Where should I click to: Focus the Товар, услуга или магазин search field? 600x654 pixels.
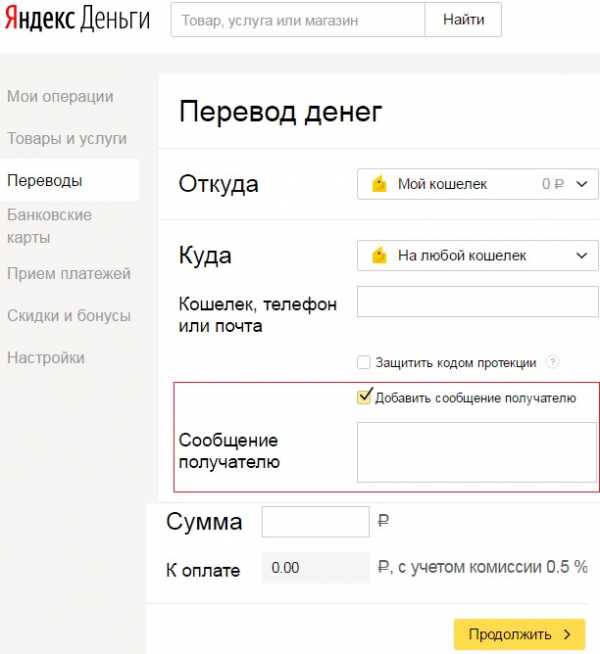click(298, 20)
